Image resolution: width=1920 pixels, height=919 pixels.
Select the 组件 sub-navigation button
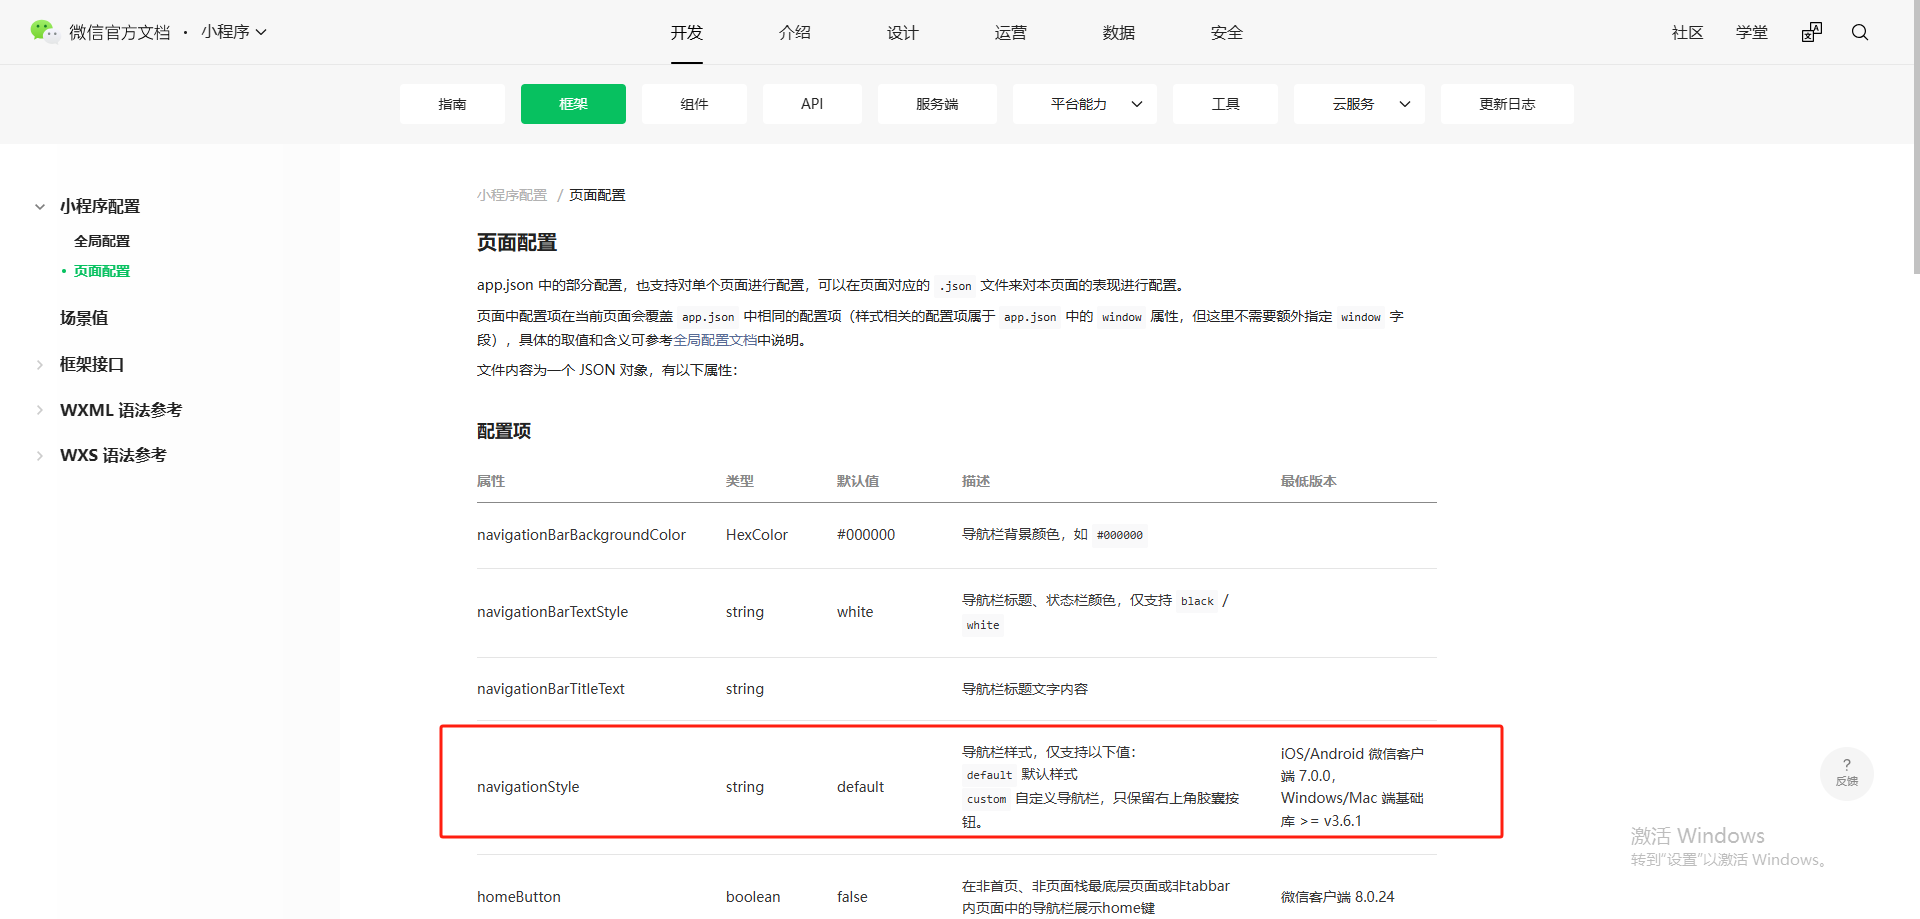[x=694, y=104]
